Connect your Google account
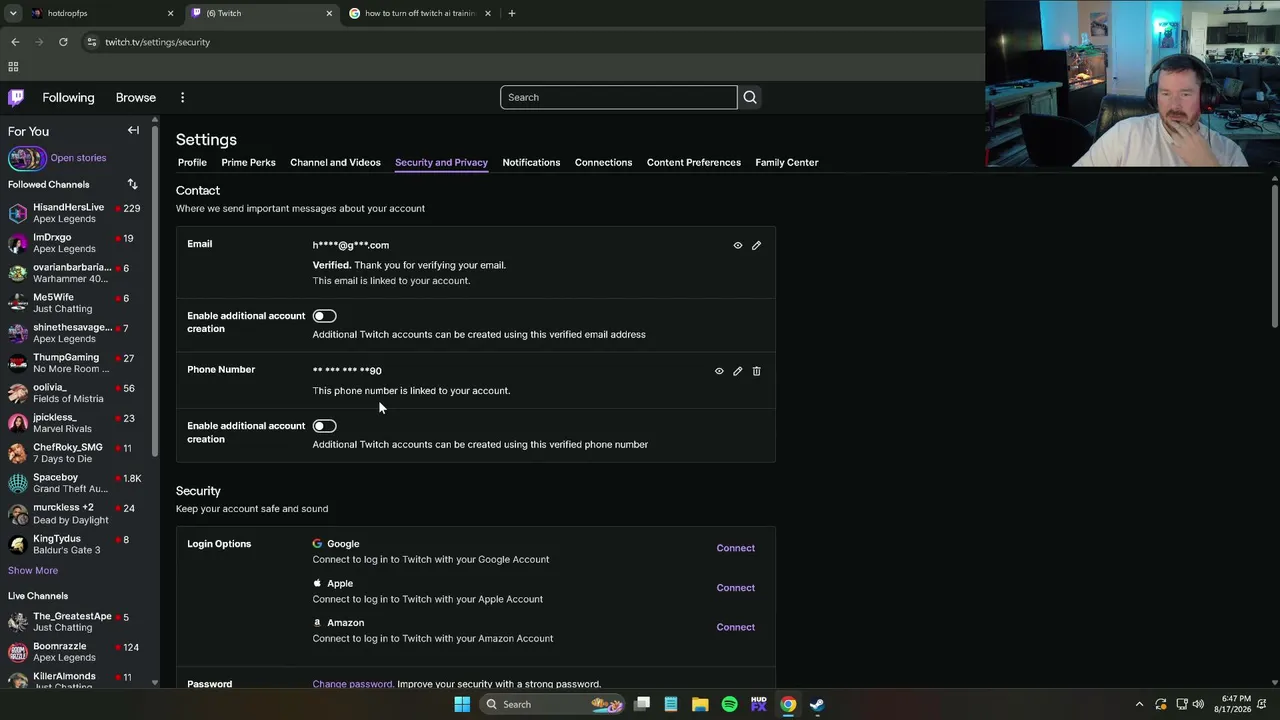Viewport: 1280px width, 720px height. (735, 548)
